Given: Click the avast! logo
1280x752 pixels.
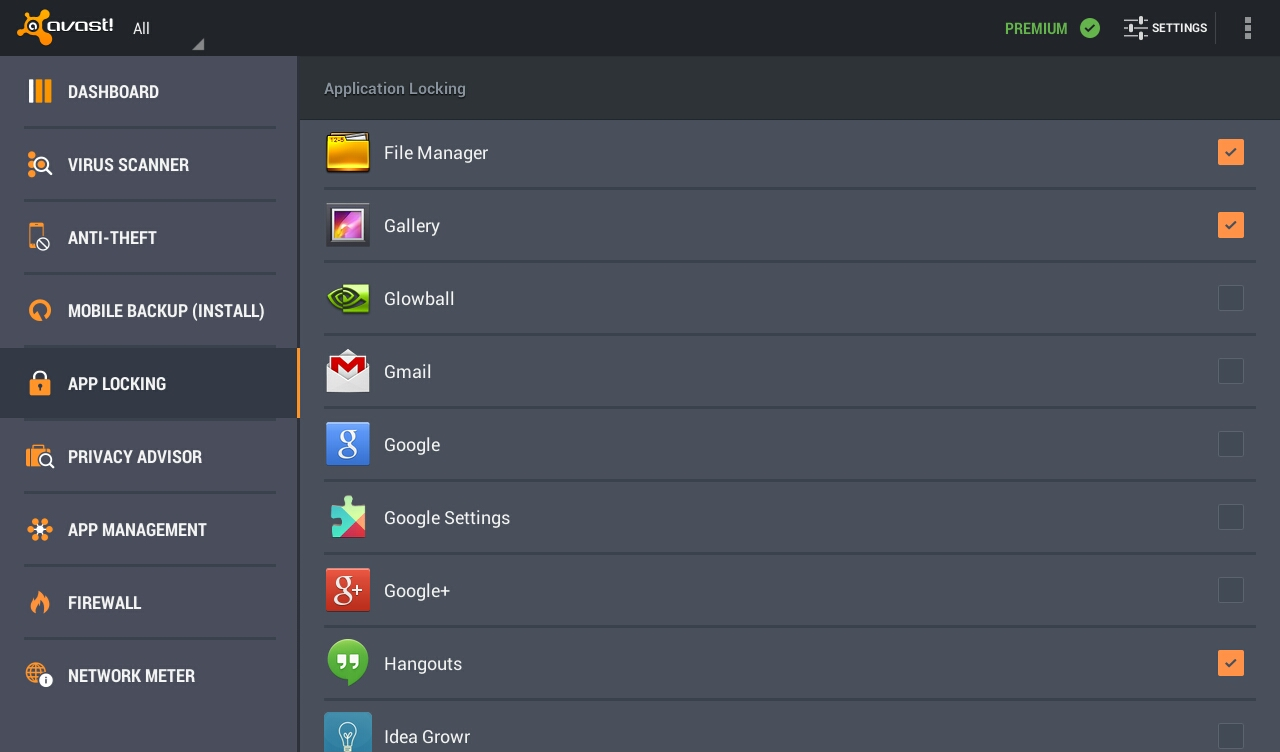Looking at the screenshot, I should click(x=65, y=27).
